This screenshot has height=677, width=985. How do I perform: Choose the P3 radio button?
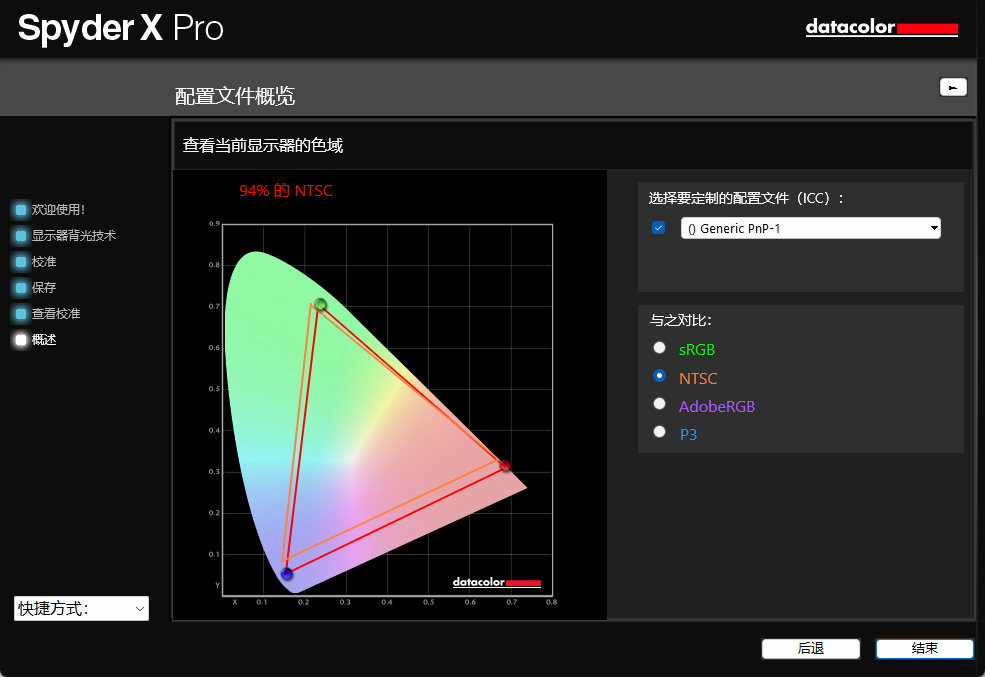click(659, 431)
